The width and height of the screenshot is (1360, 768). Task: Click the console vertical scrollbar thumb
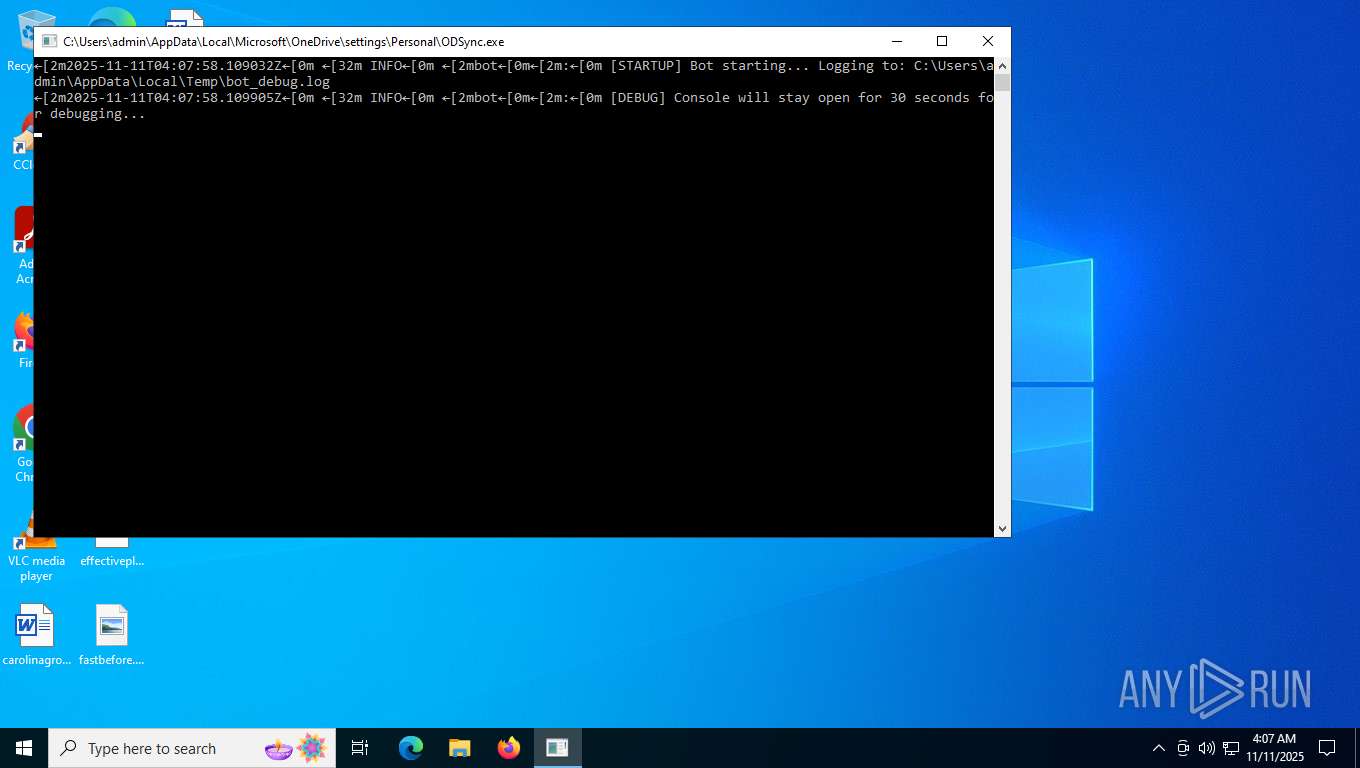click(x=1002, y=83)
